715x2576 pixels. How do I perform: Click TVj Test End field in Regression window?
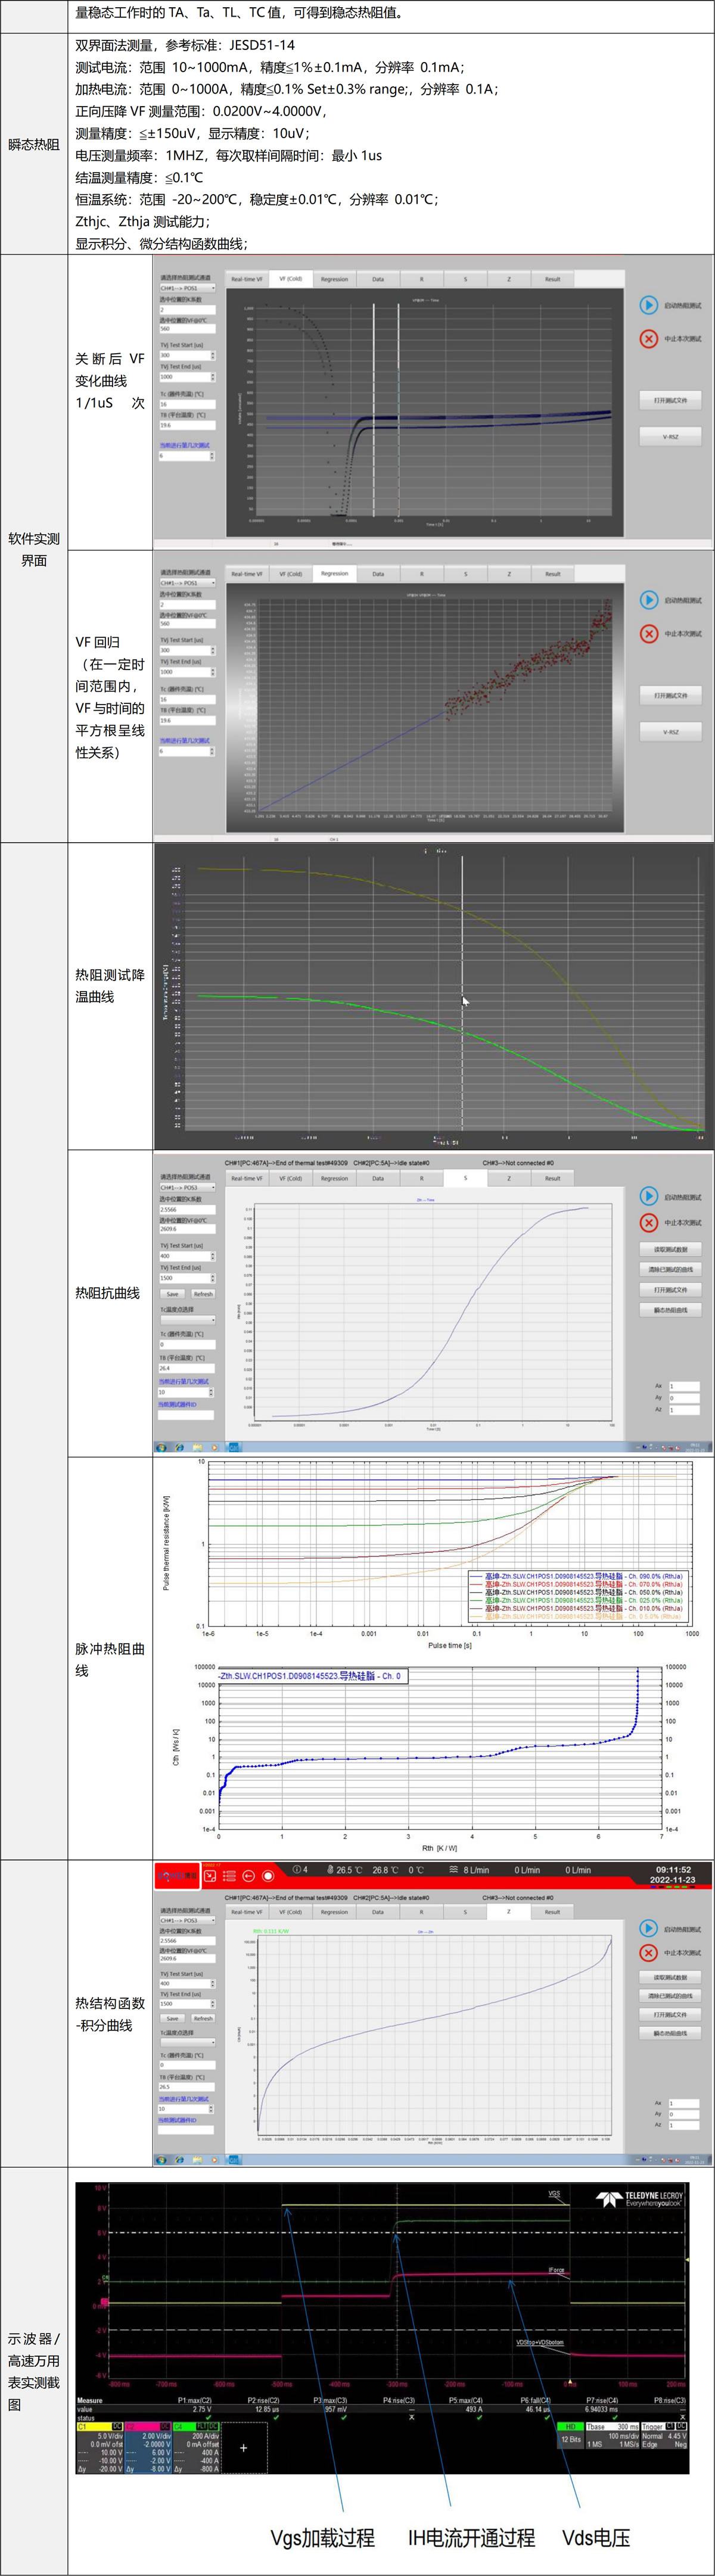[187, 672]
